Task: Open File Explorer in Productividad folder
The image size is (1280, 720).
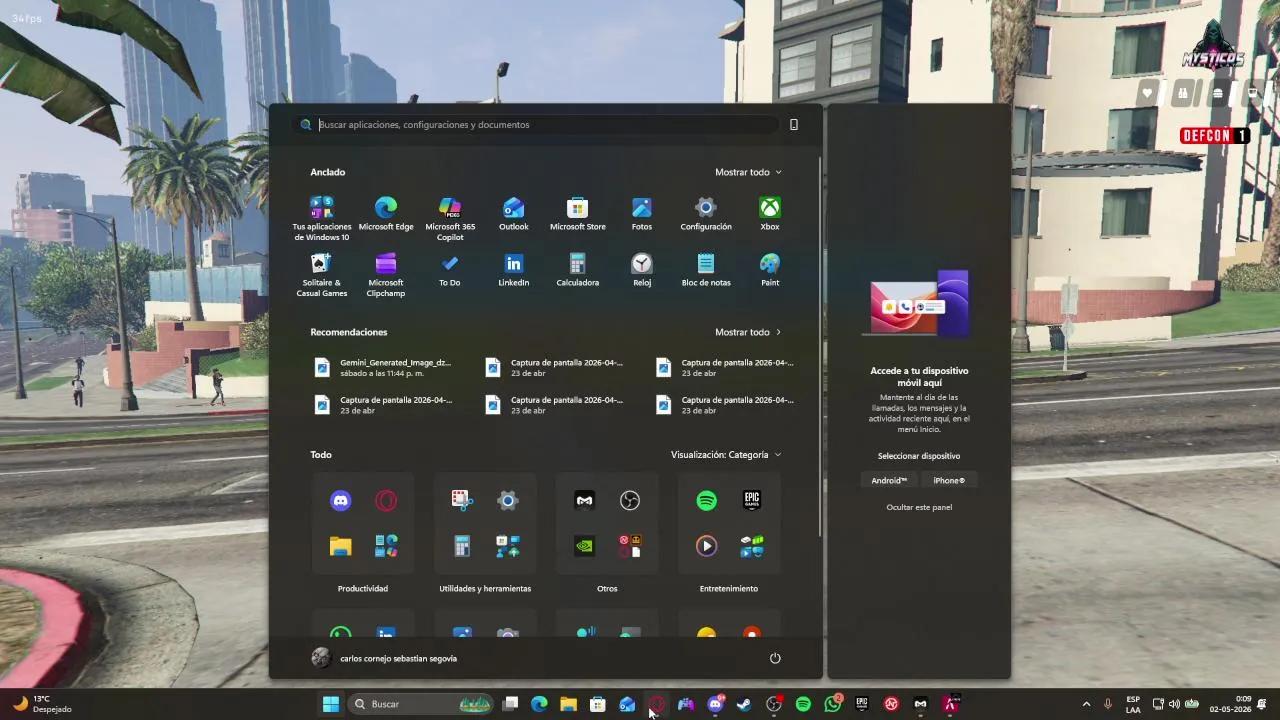Action: [341, 546]
